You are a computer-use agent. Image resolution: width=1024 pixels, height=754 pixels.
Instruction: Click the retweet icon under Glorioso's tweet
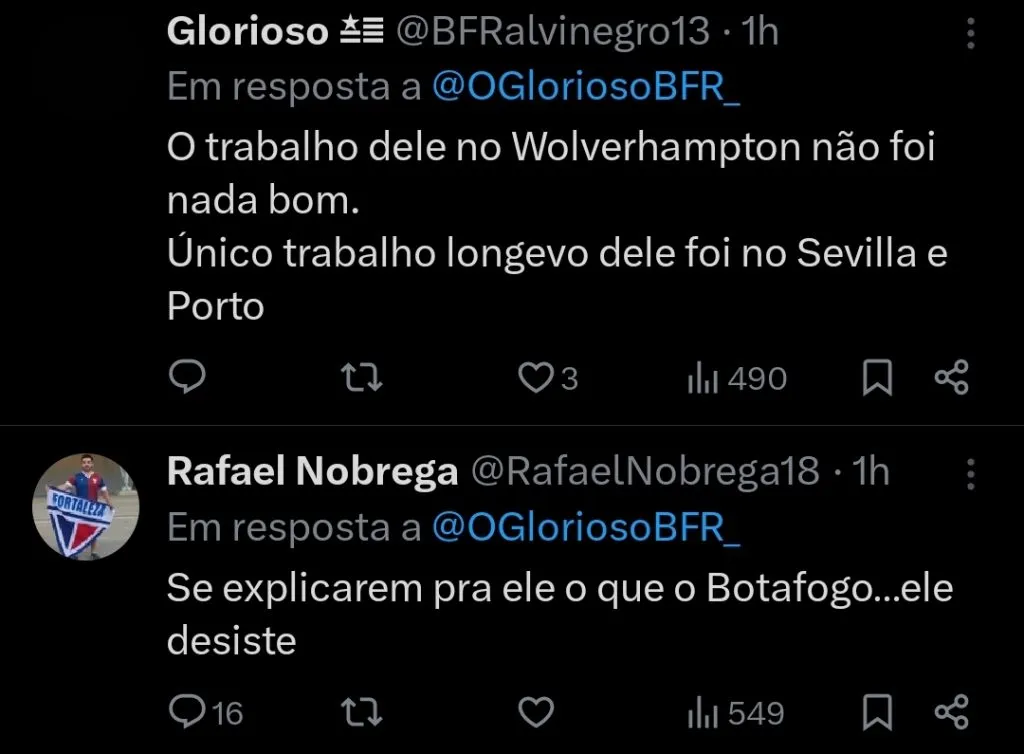coord(360,378)
